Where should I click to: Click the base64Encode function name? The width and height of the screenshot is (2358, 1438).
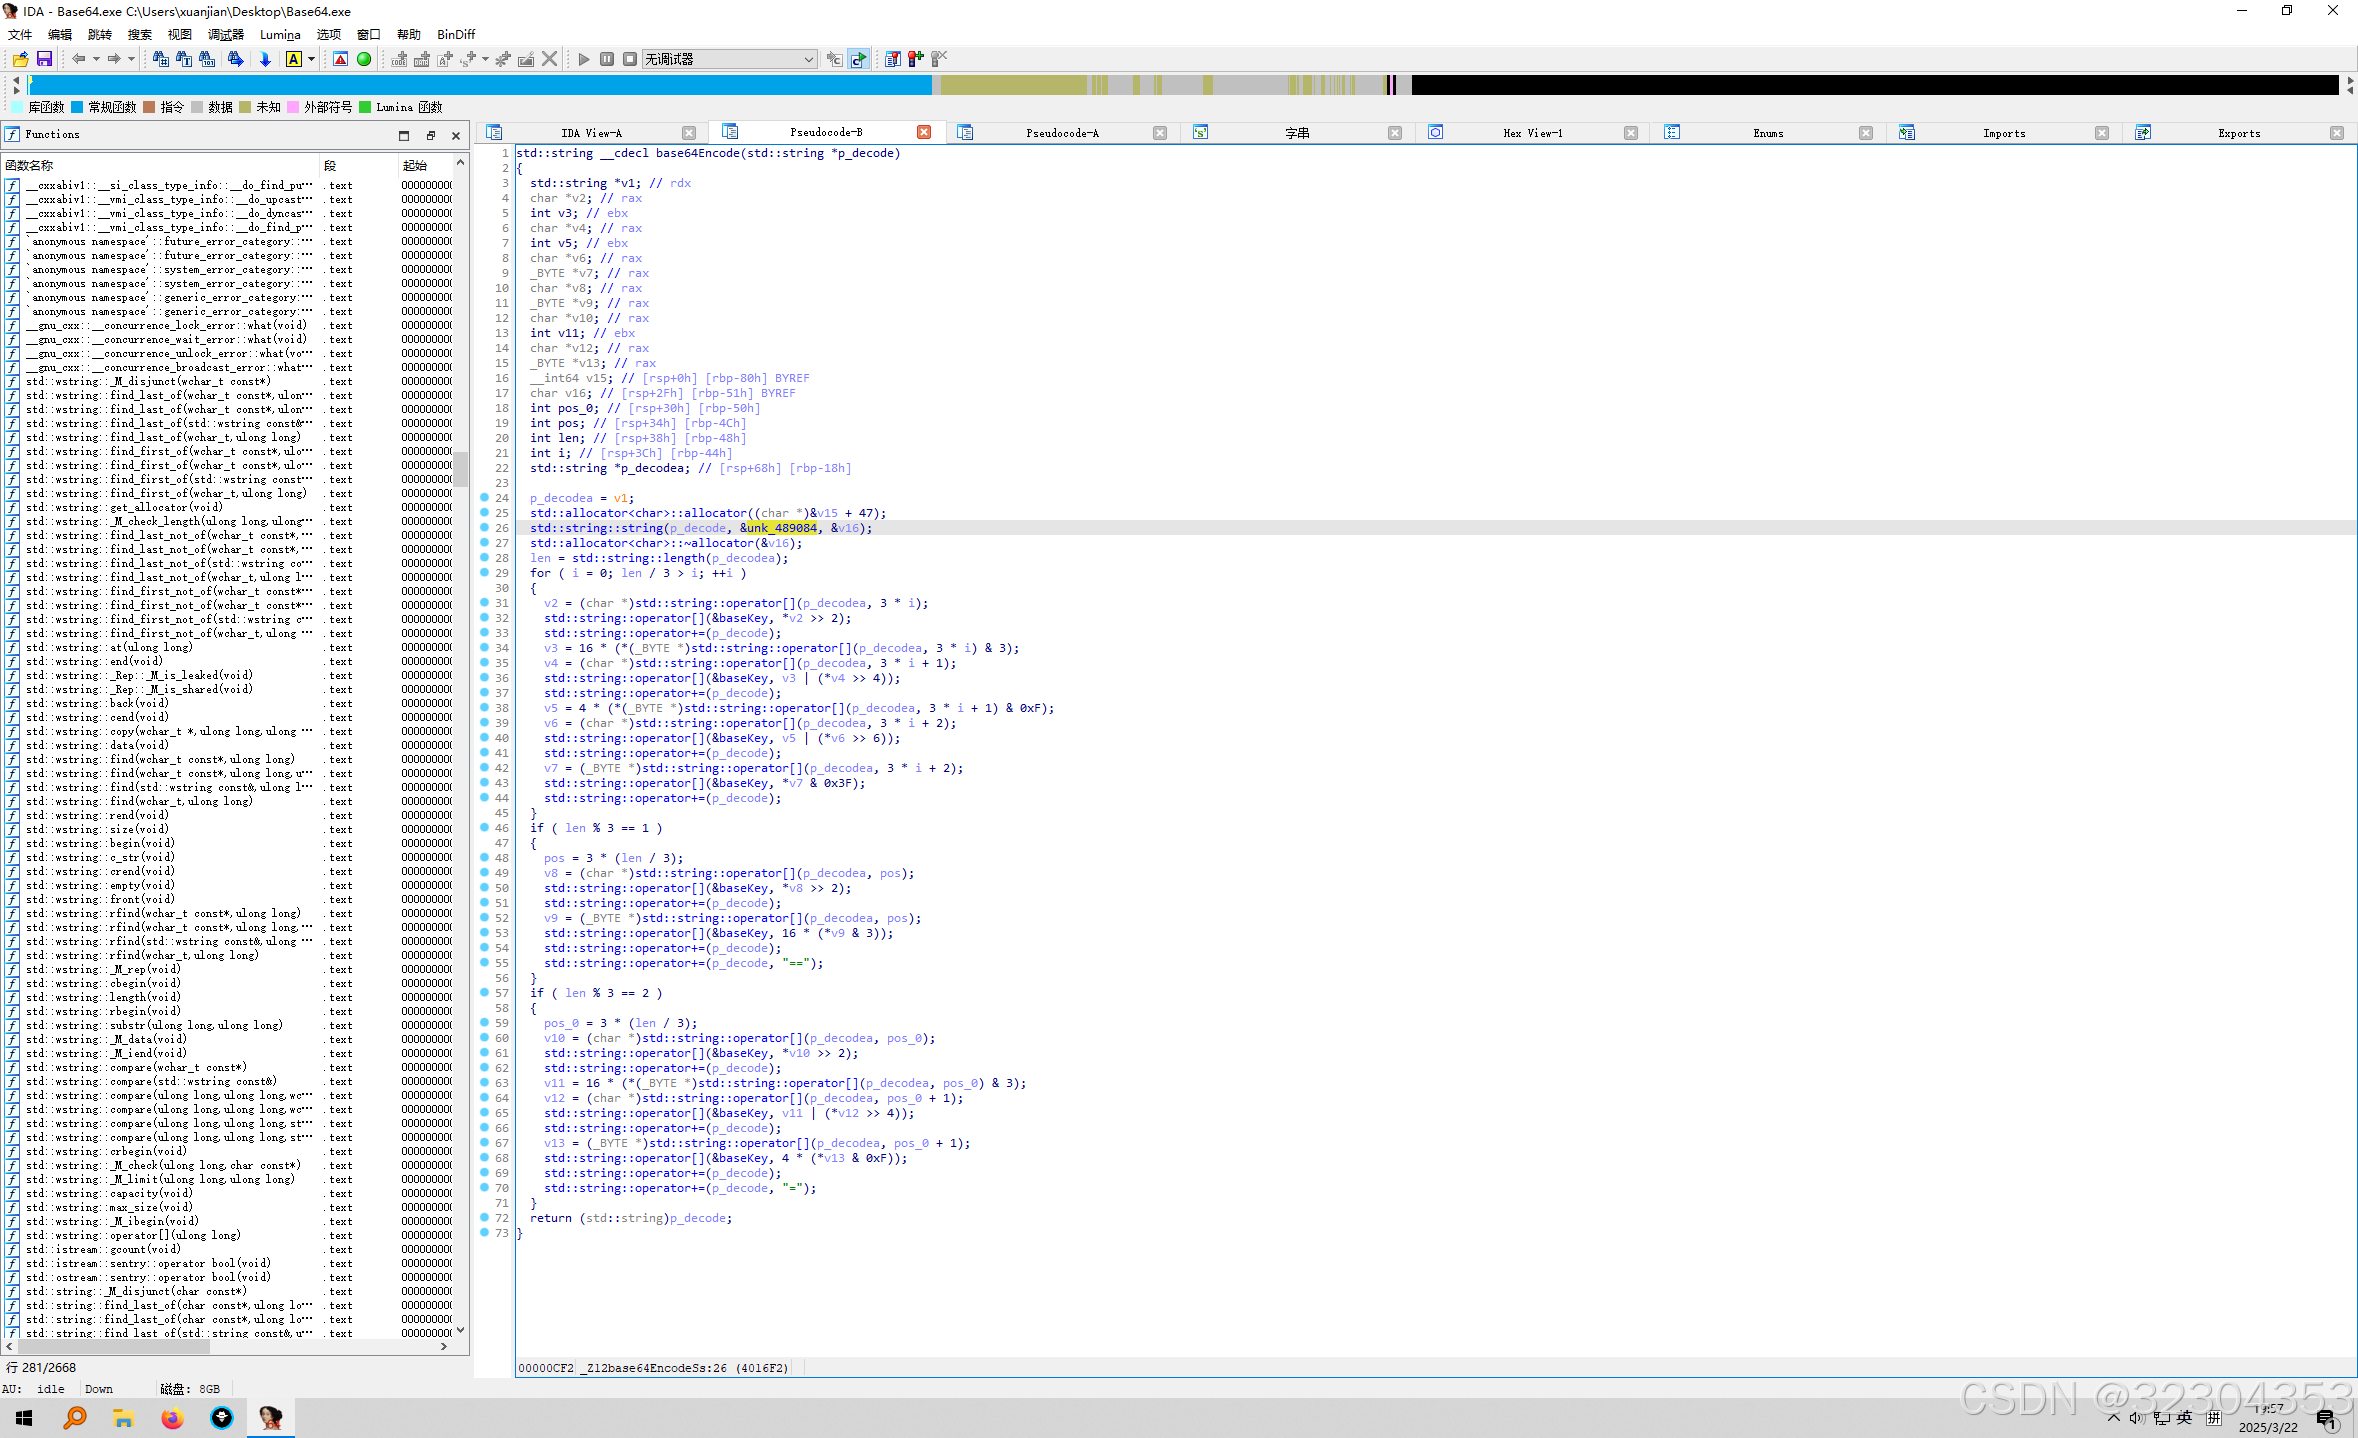697,153
